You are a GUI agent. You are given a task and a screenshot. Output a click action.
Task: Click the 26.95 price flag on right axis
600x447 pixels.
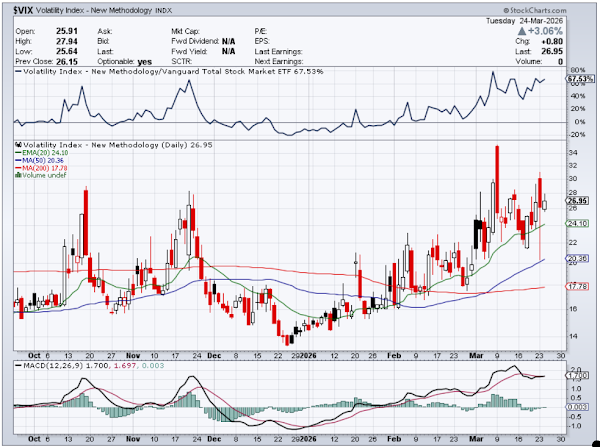pyautogui.click(x=577, y=200)
